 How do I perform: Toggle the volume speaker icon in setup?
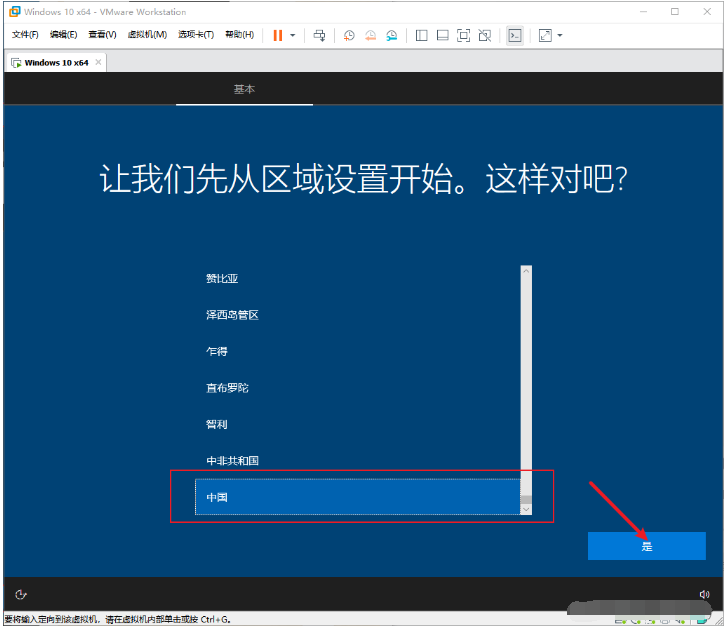(x=704, y=594)
